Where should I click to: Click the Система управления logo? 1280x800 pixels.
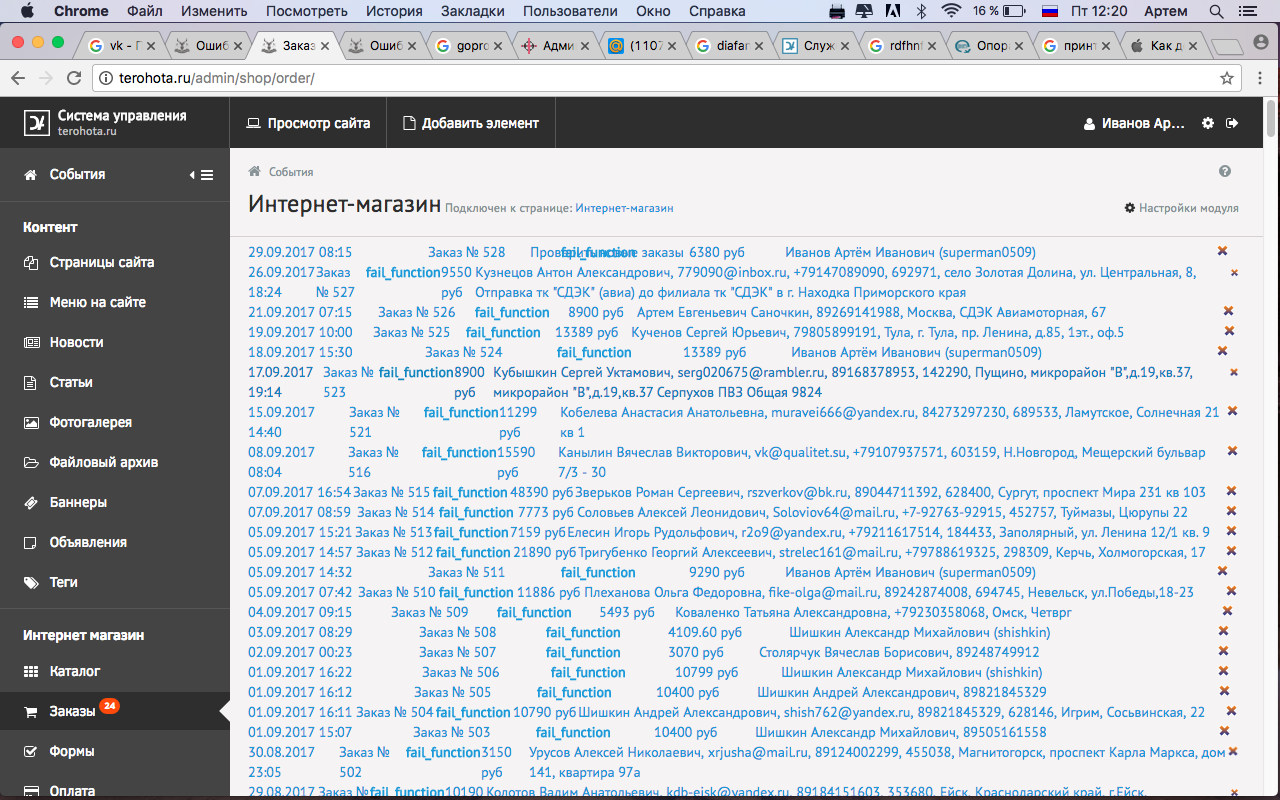(107, 123)
